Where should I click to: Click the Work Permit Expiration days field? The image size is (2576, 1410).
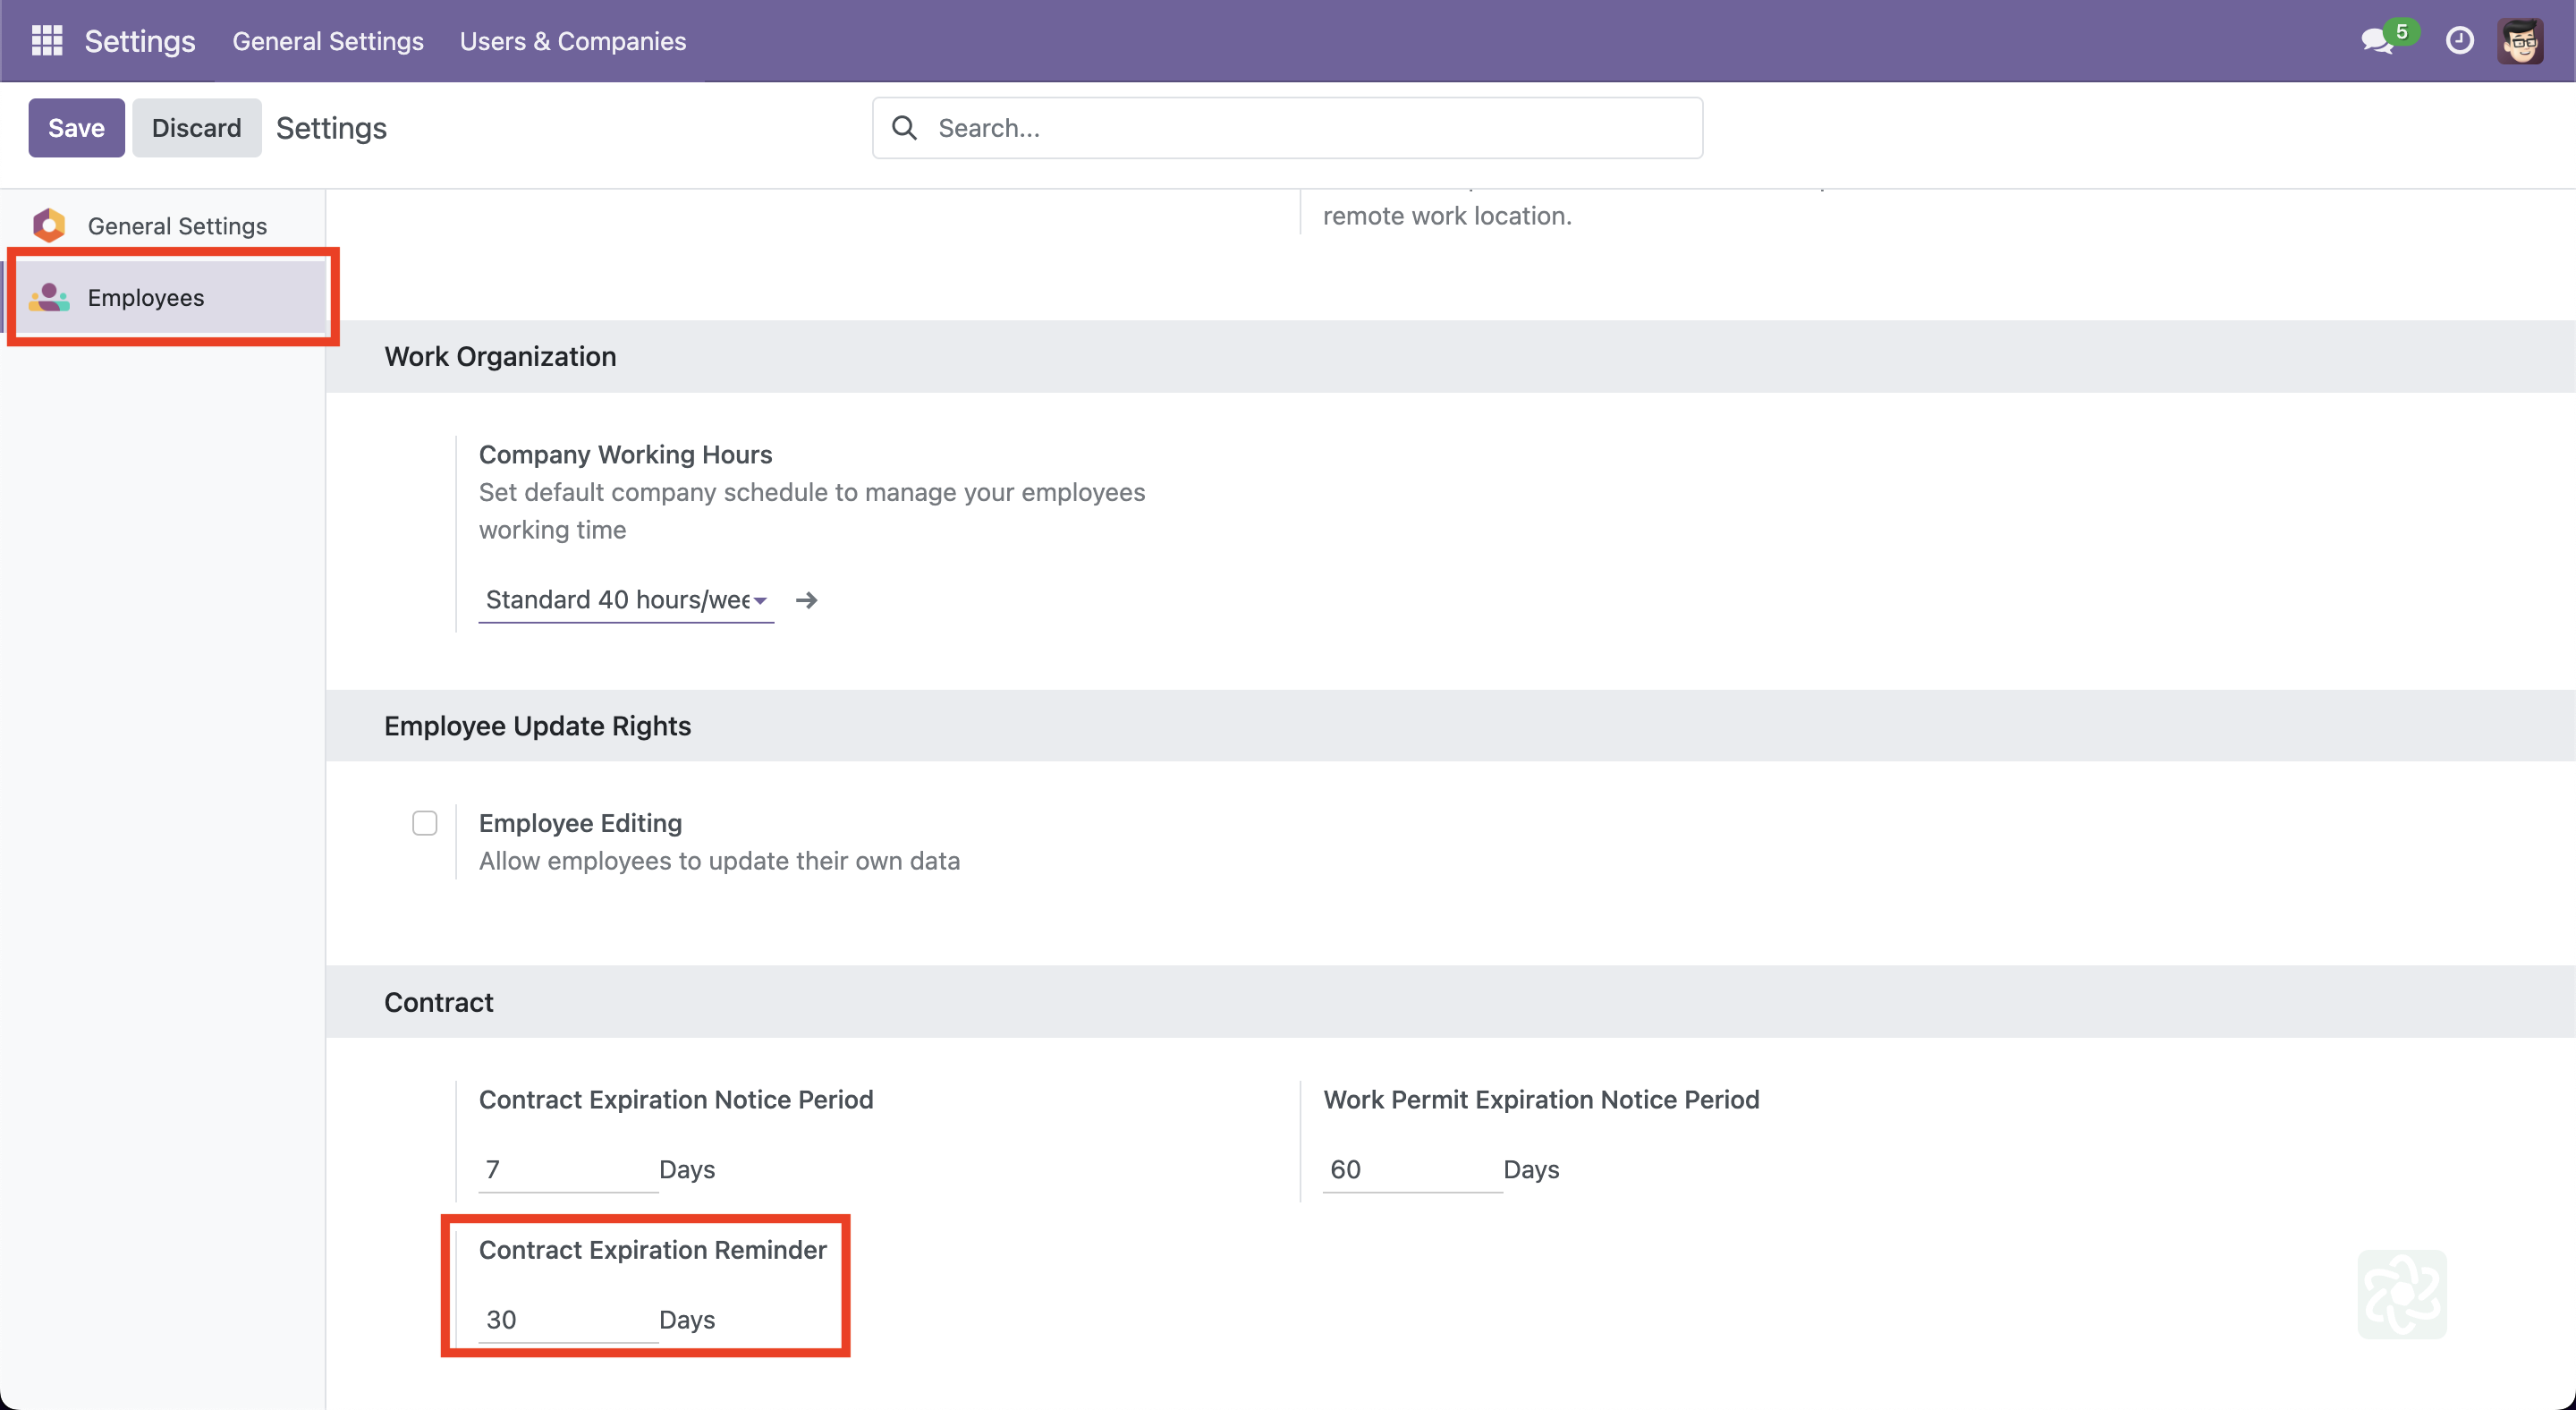(1410, 1169)
